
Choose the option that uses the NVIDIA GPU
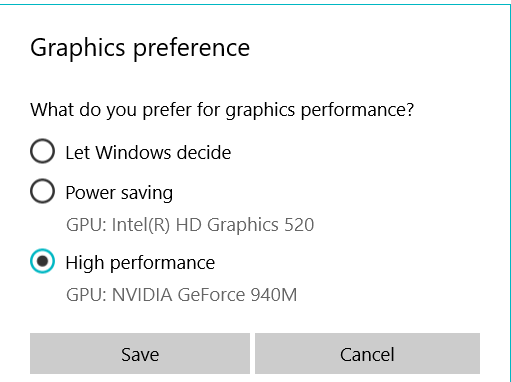point(42,261)
